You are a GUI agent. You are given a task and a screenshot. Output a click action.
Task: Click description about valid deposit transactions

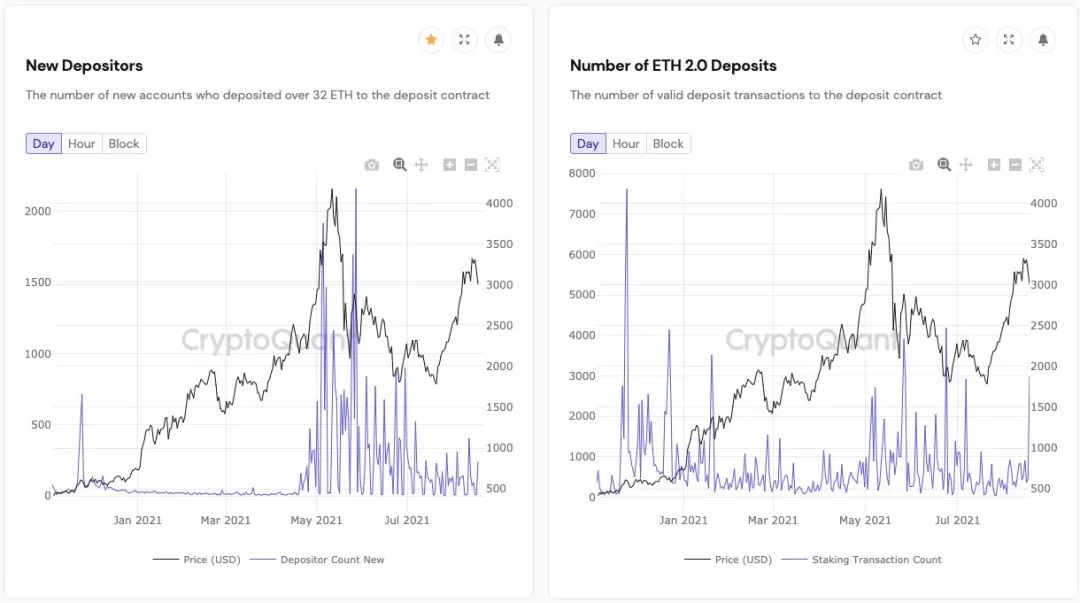point(756,95)
